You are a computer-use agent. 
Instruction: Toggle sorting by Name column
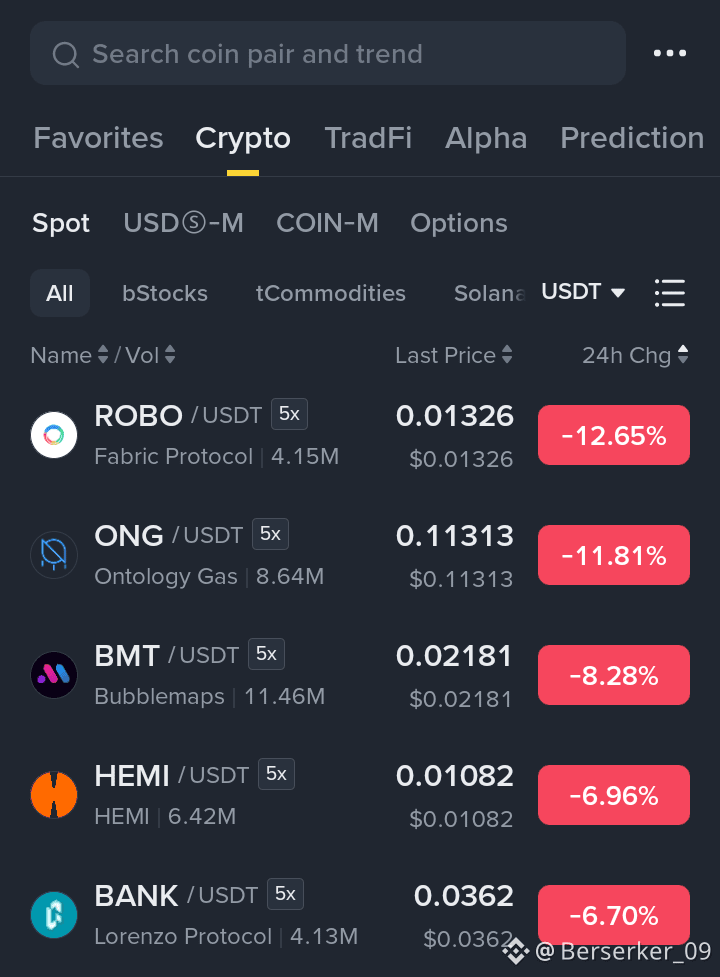(69, 355)
